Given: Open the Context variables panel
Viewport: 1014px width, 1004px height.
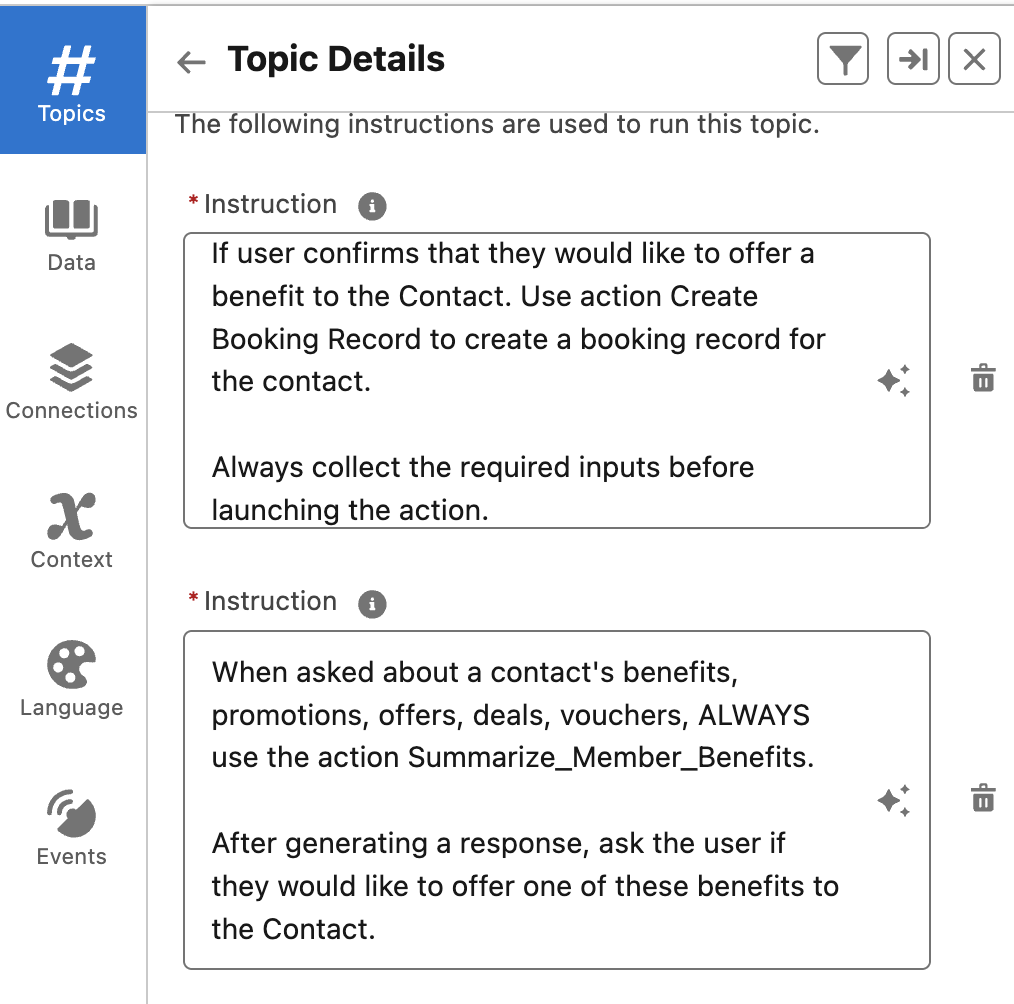Looking at the screenshot, I should [x=72, y=532].
